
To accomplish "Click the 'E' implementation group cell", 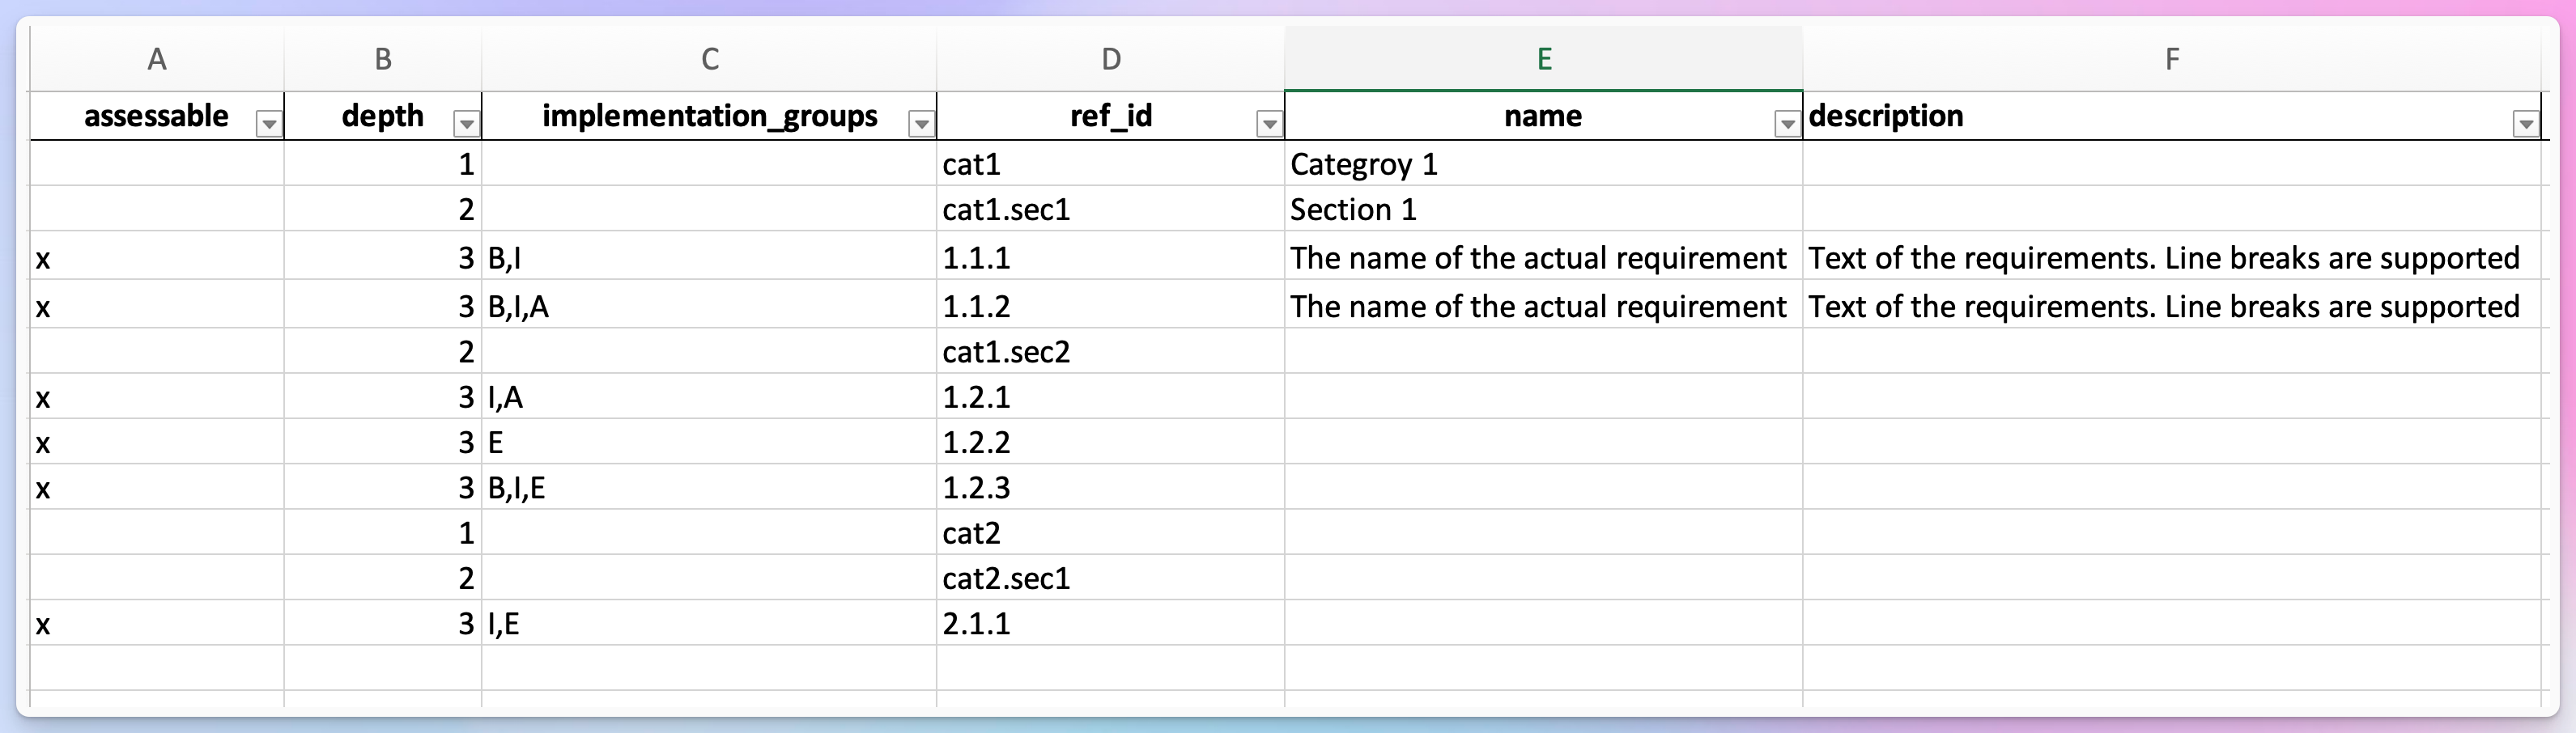I will (x=709, y=442).
